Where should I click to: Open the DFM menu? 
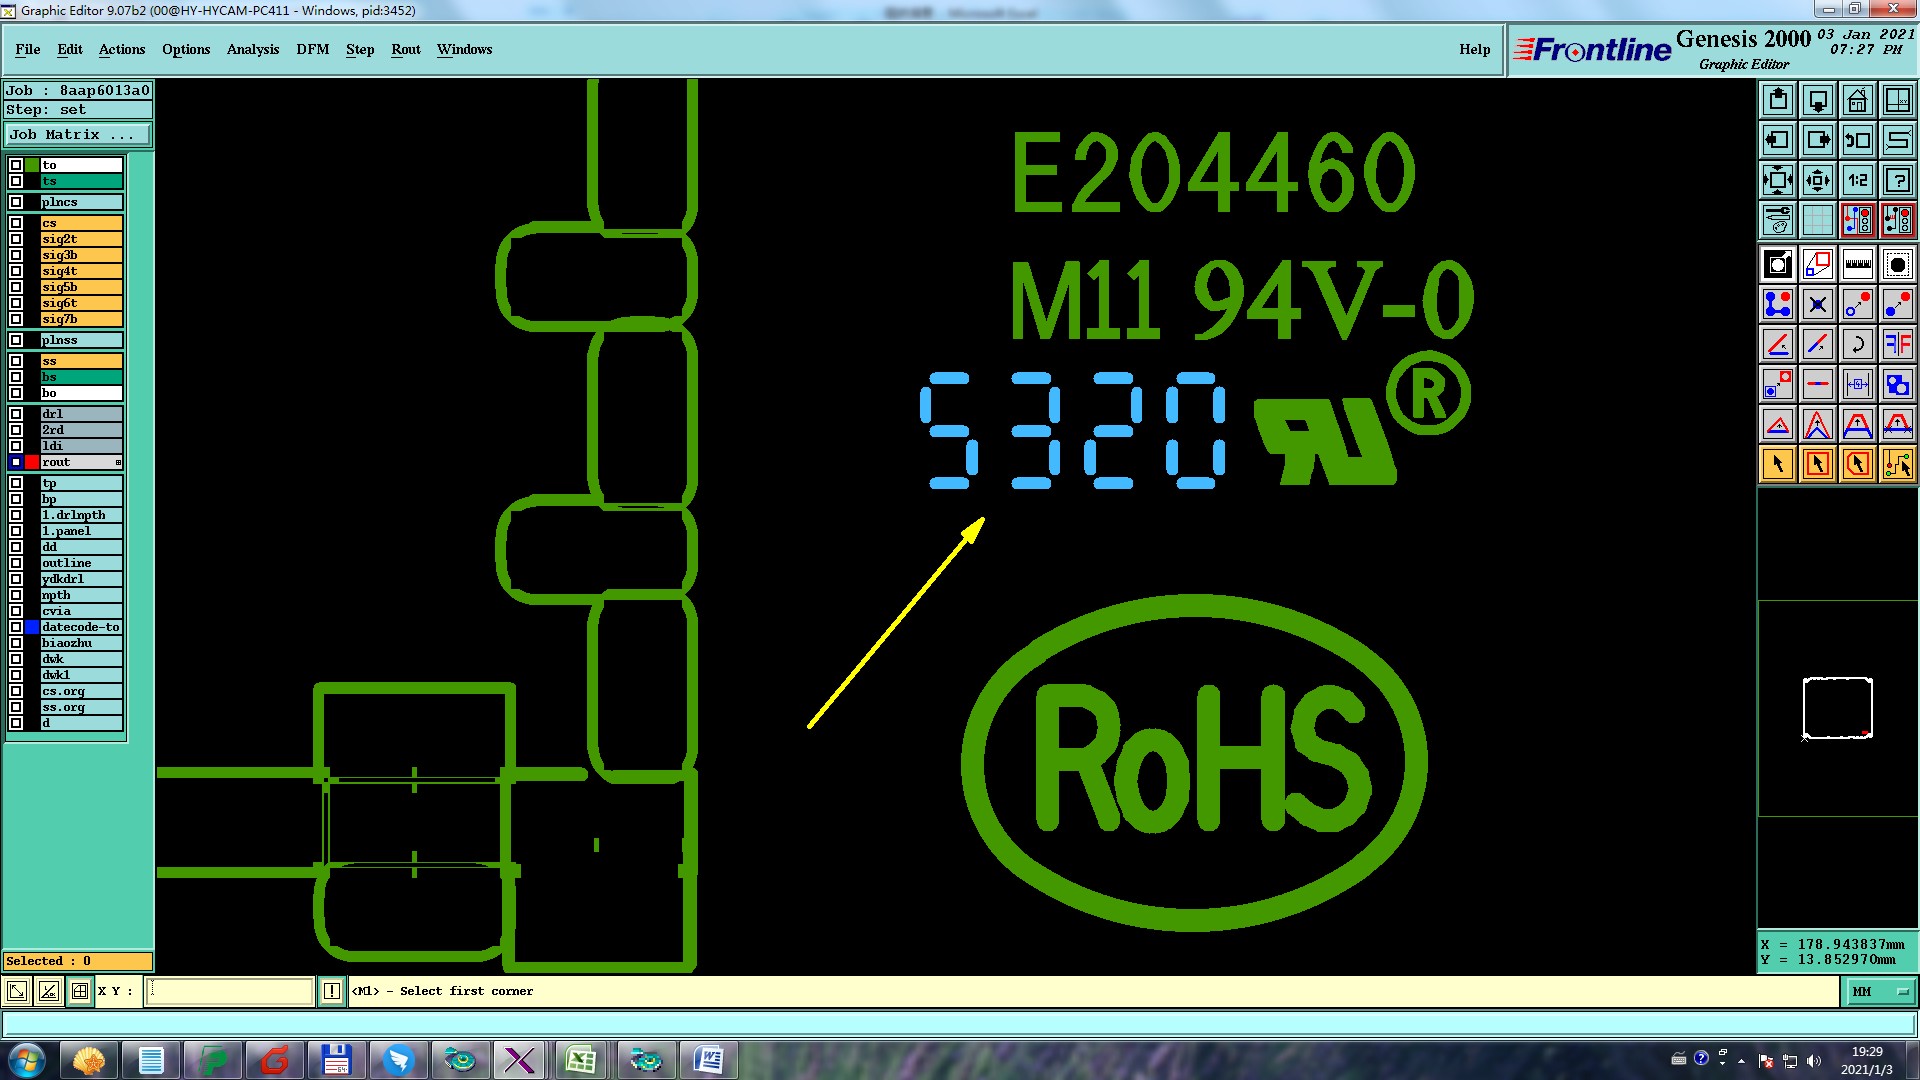tap(312, 49)
